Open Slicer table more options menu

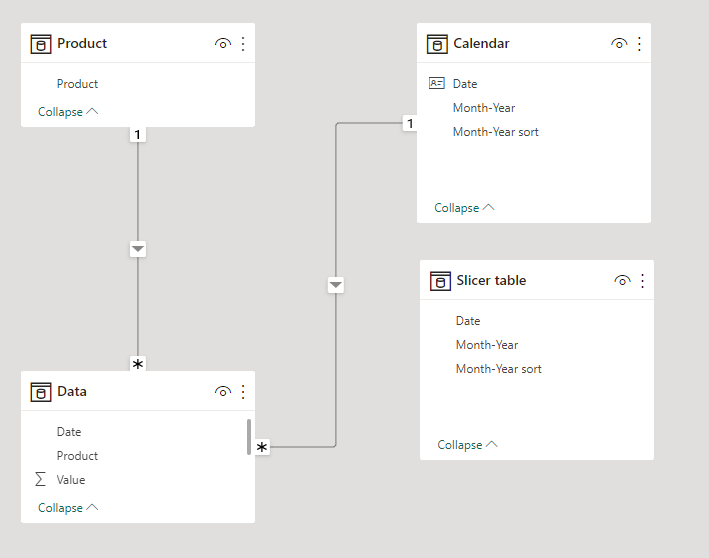coord(643,281)
